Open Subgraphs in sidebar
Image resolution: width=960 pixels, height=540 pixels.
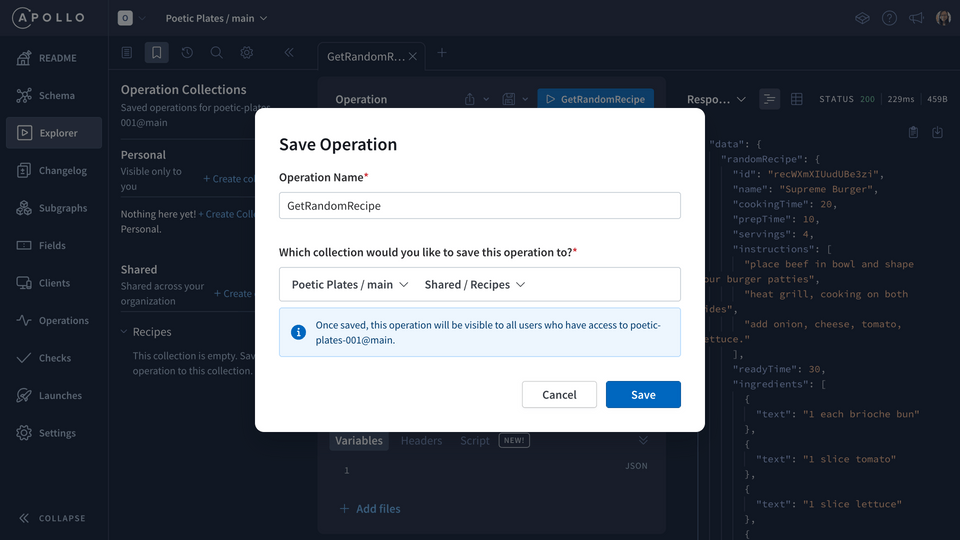coord(54,208)
